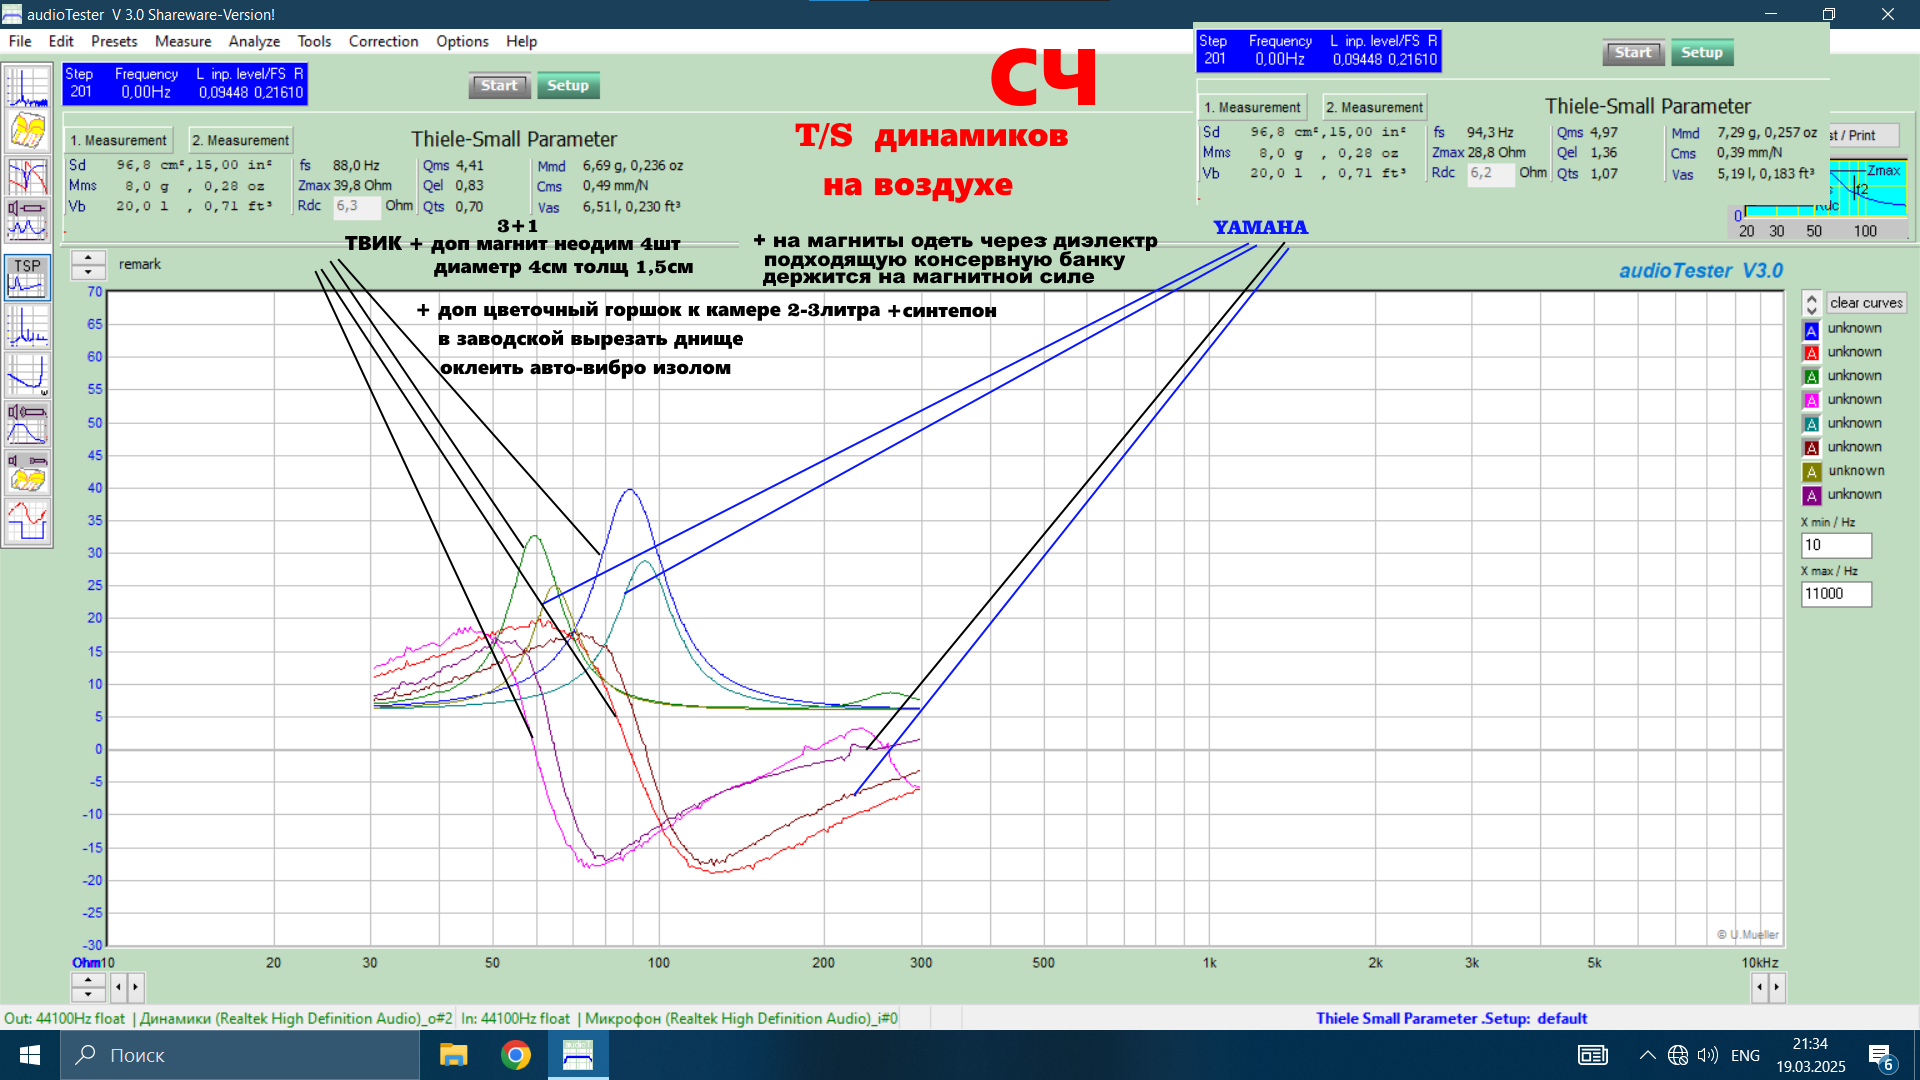This screenshot has height=1080, width=1920.
Task: Open the impedance/phase curves tool icon
Action: tap(27, 177)
